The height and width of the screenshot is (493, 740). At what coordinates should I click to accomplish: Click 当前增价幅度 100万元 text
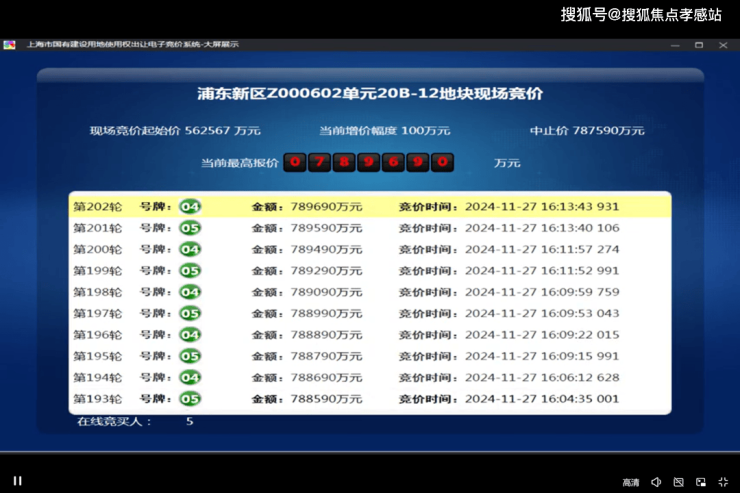click(385, 131)
